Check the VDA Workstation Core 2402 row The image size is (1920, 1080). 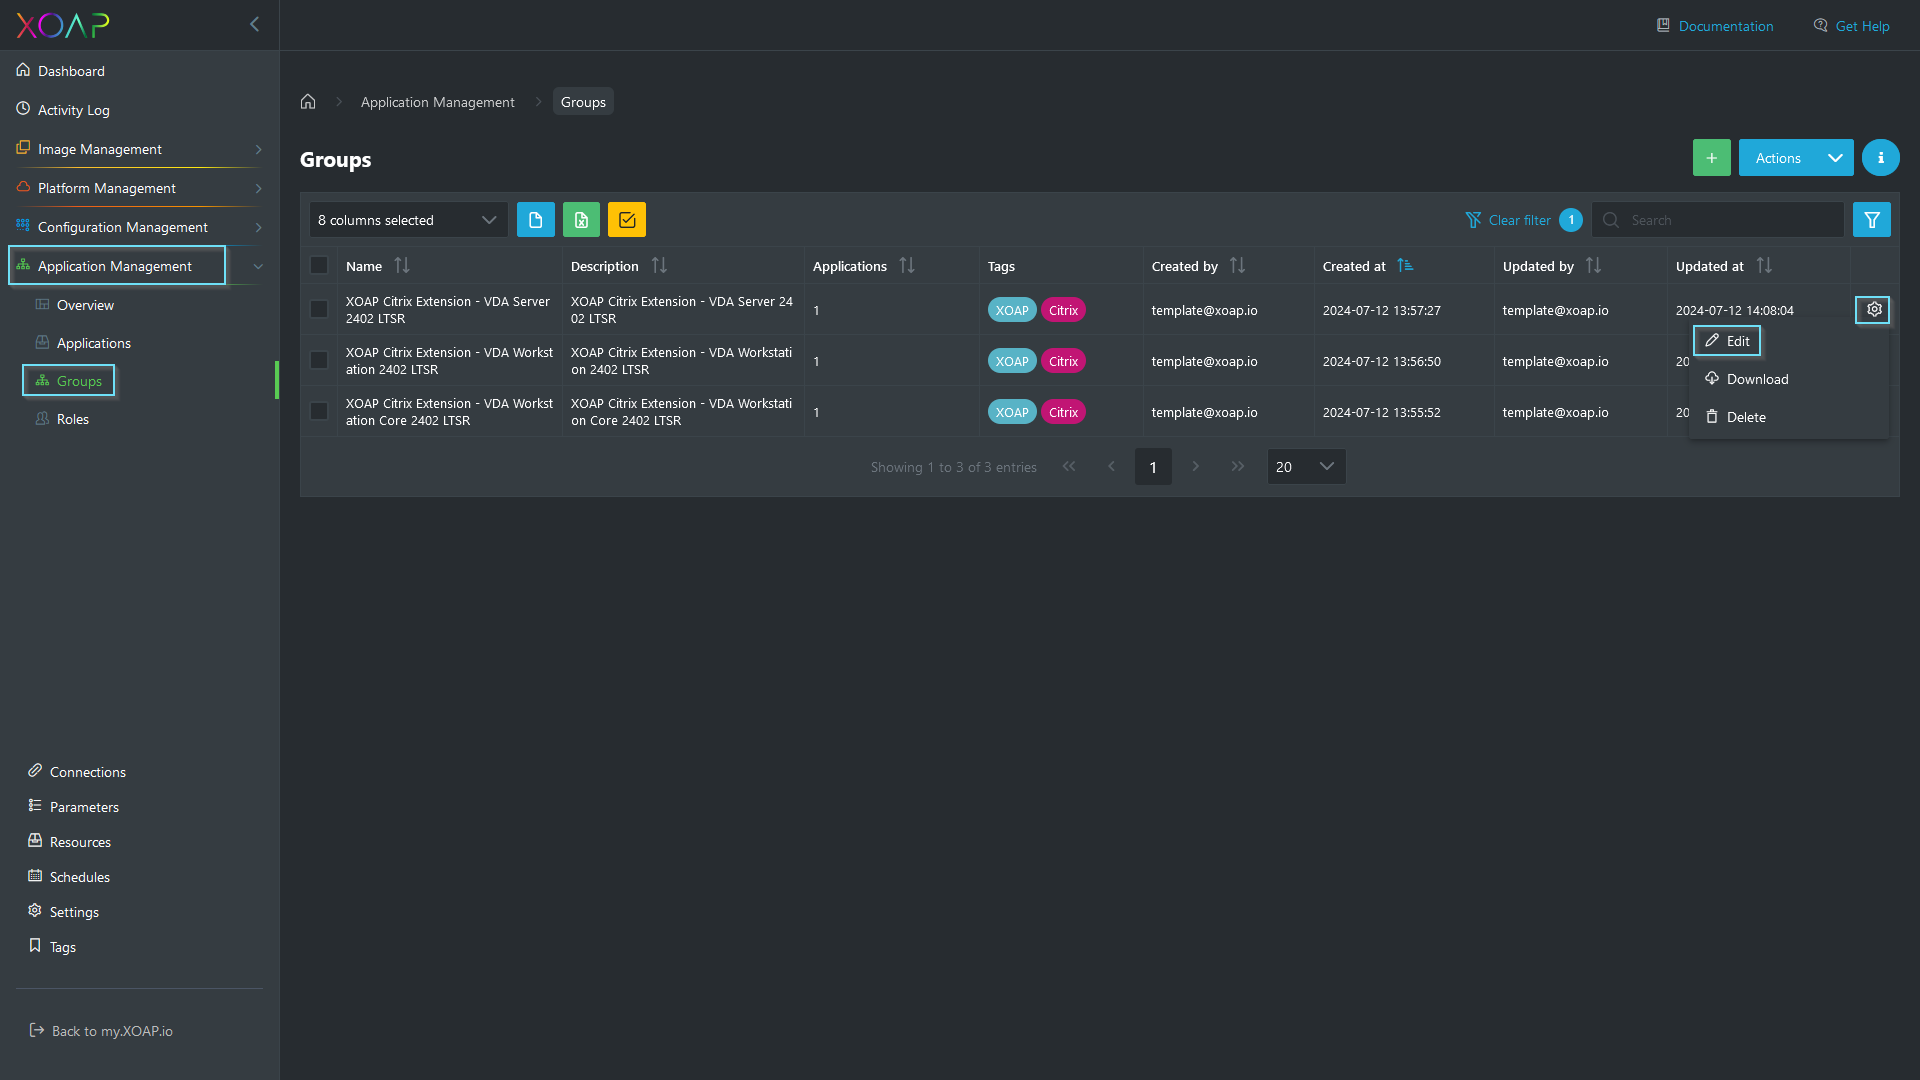(x=319, y=411)
